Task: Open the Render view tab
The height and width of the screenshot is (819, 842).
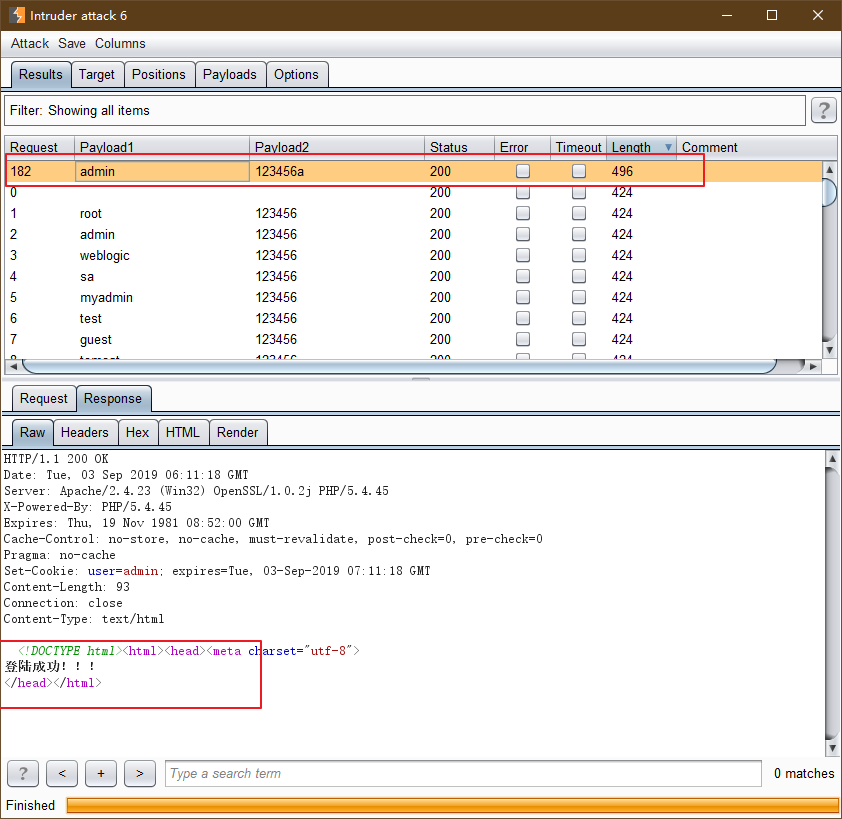Action: coord(238,432)
